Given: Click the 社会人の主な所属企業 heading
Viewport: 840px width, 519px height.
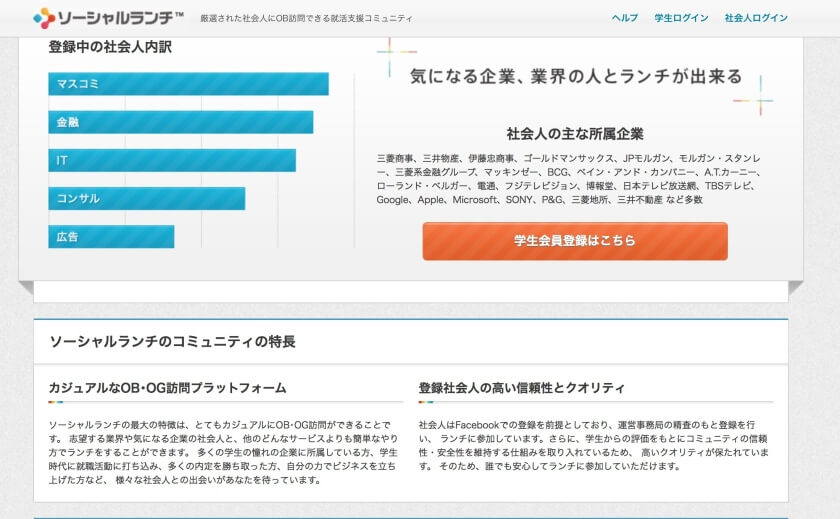Looking at the screenshot, I should point(575,134).
